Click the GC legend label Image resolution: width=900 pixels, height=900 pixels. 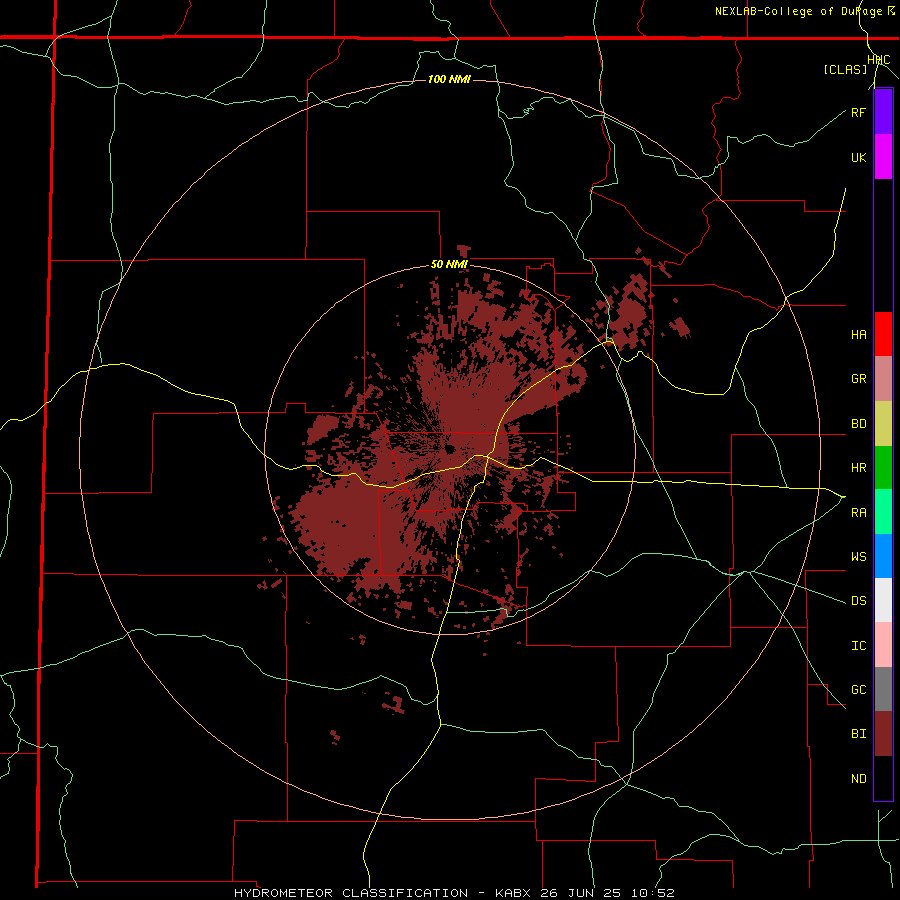click(x=858, y=690)
